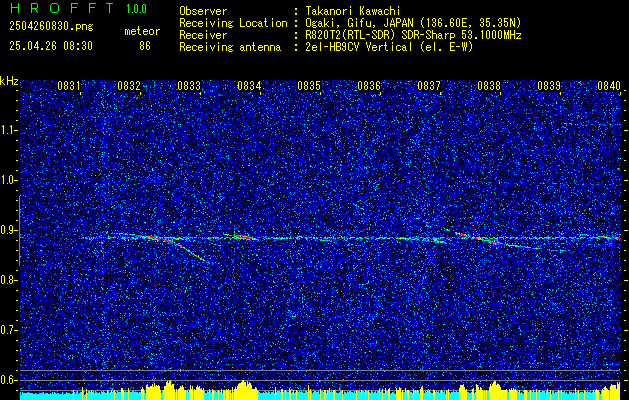
Task: Select the filename 2504260830.png
Action: (x=51, y=26)
